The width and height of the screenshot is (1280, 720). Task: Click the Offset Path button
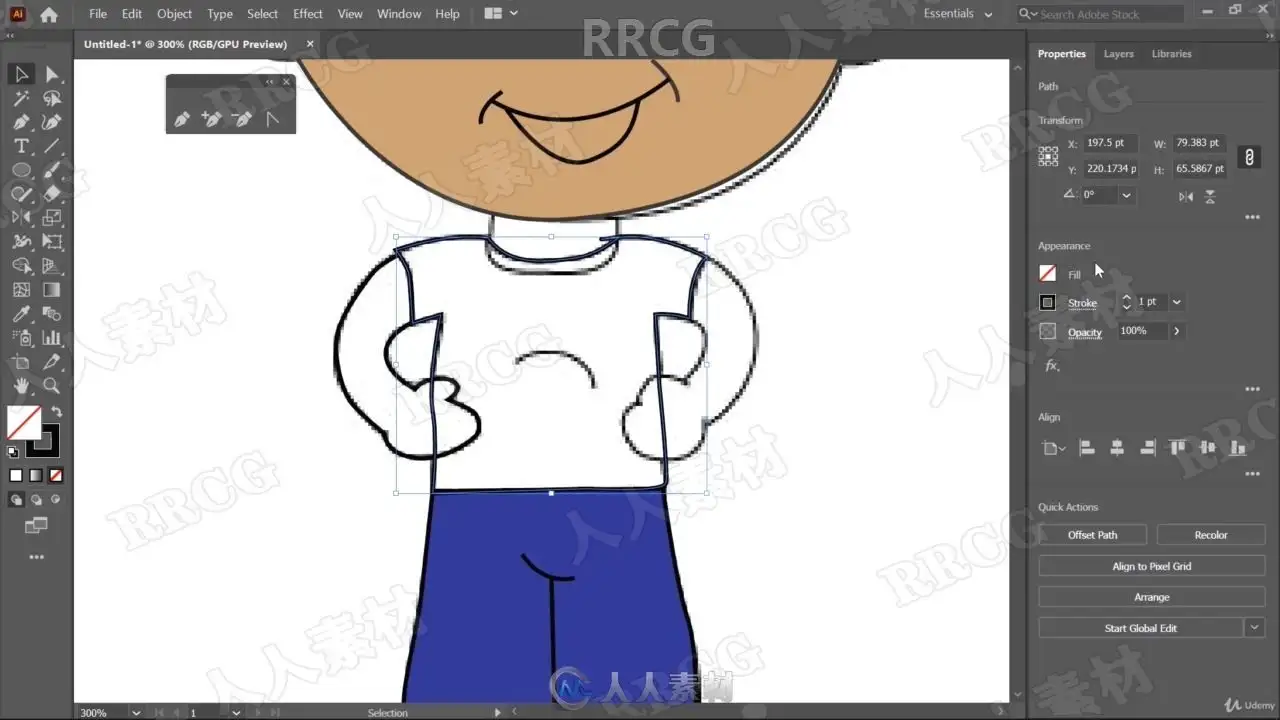point(1092,535)
